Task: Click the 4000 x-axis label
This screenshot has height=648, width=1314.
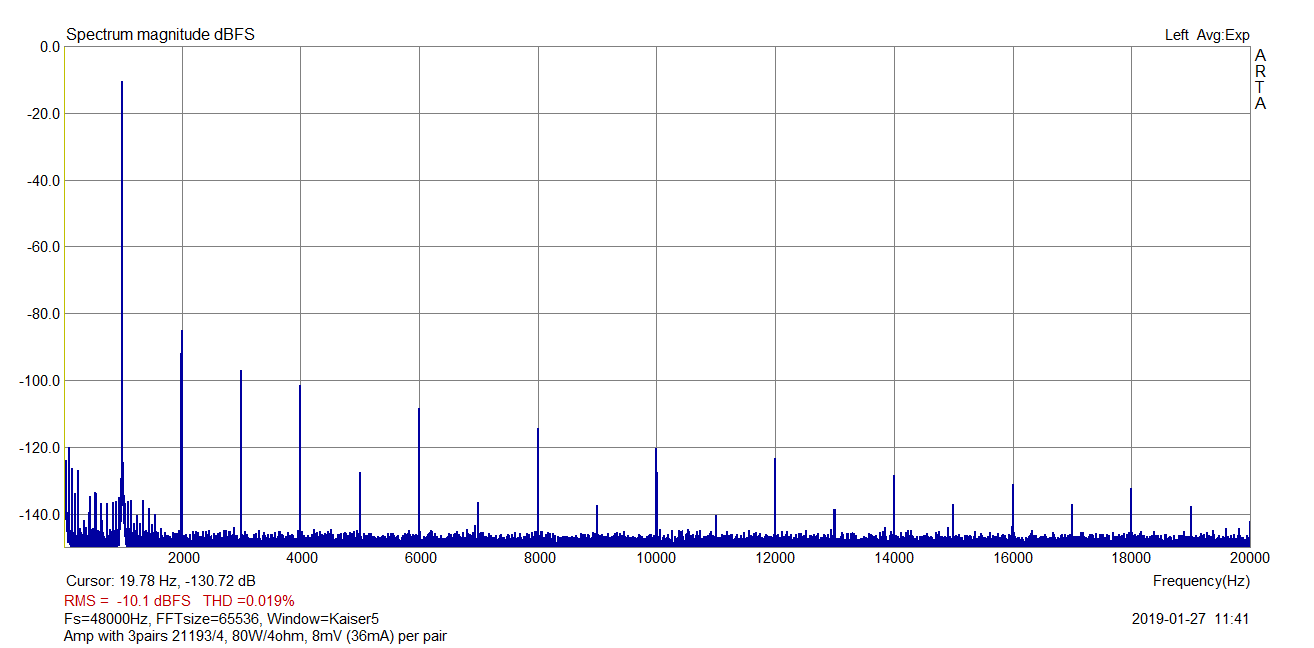Action: (301, 558)
